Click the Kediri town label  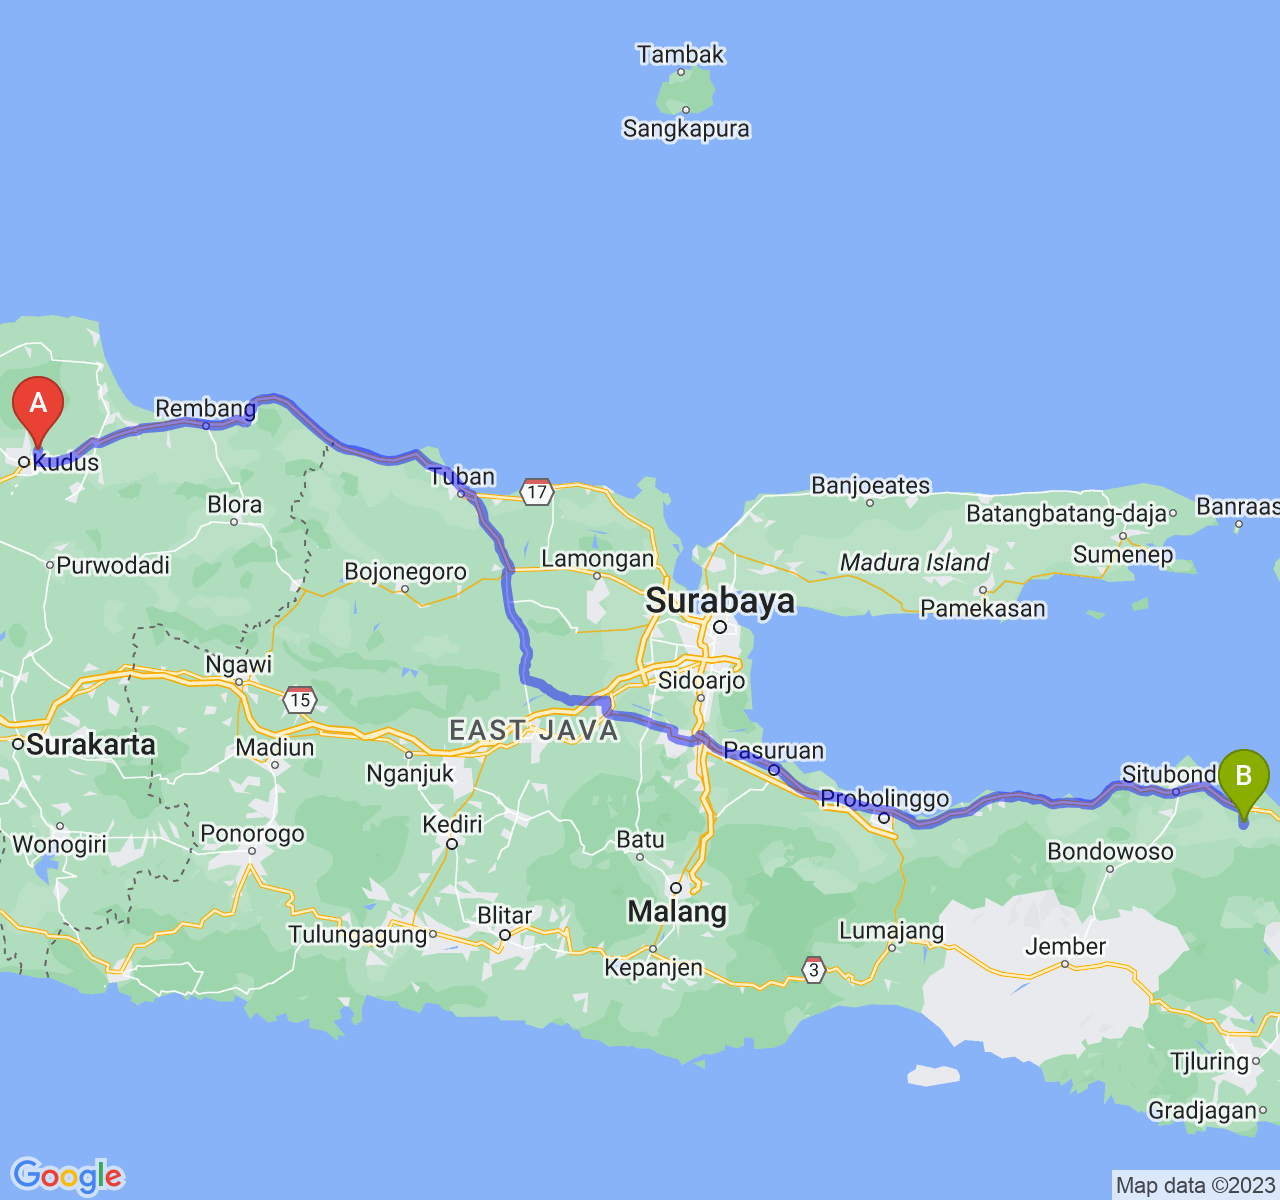(x=452, y=824)
